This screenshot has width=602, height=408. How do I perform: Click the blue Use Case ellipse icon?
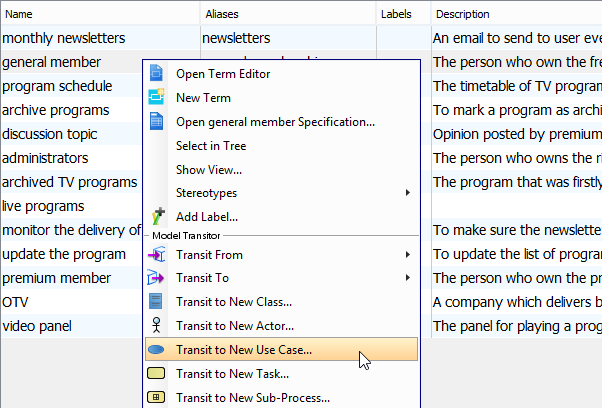pos(156,350)
